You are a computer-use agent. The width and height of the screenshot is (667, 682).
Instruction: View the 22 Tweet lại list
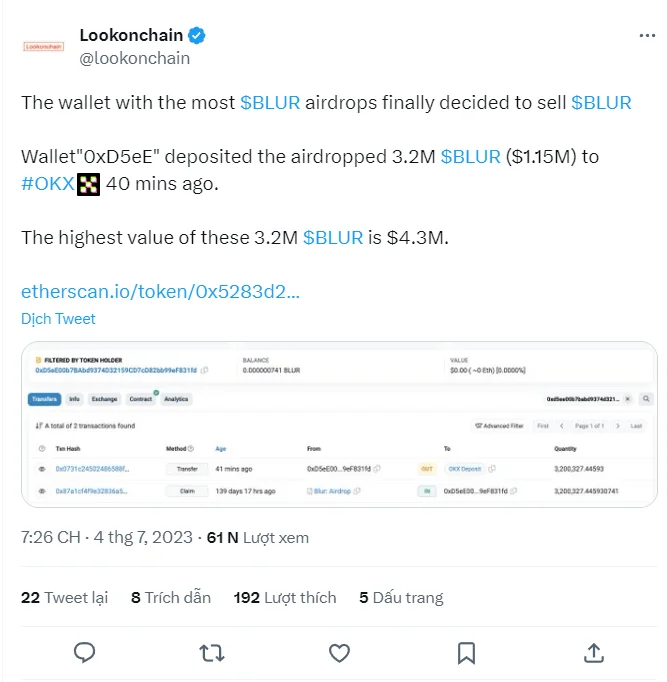[x=64, y=598]
